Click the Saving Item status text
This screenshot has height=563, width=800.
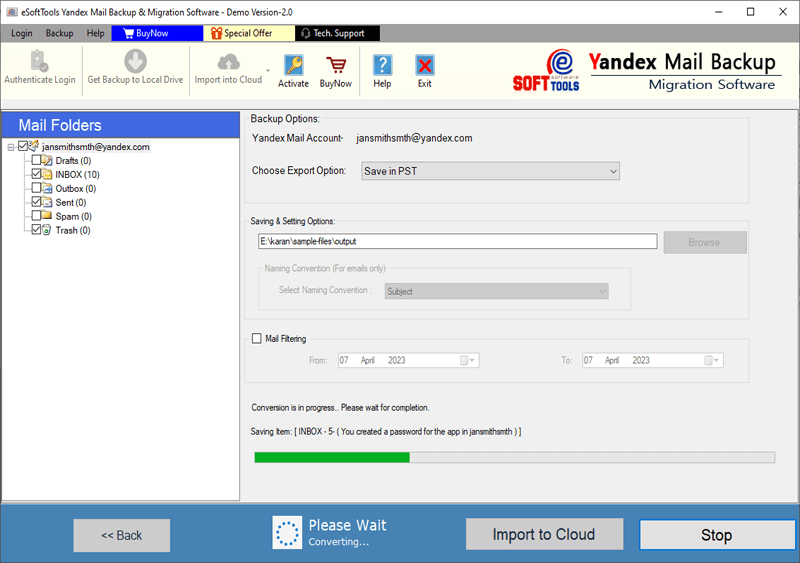(386, 432)
